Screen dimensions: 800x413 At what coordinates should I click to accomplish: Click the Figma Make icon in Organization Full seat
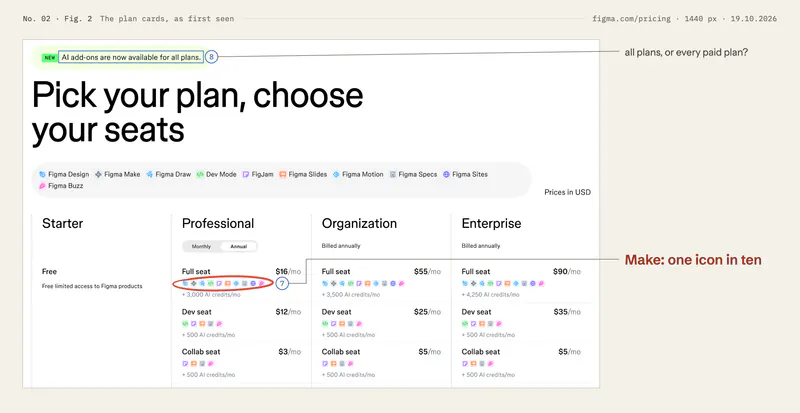(334, 283)
